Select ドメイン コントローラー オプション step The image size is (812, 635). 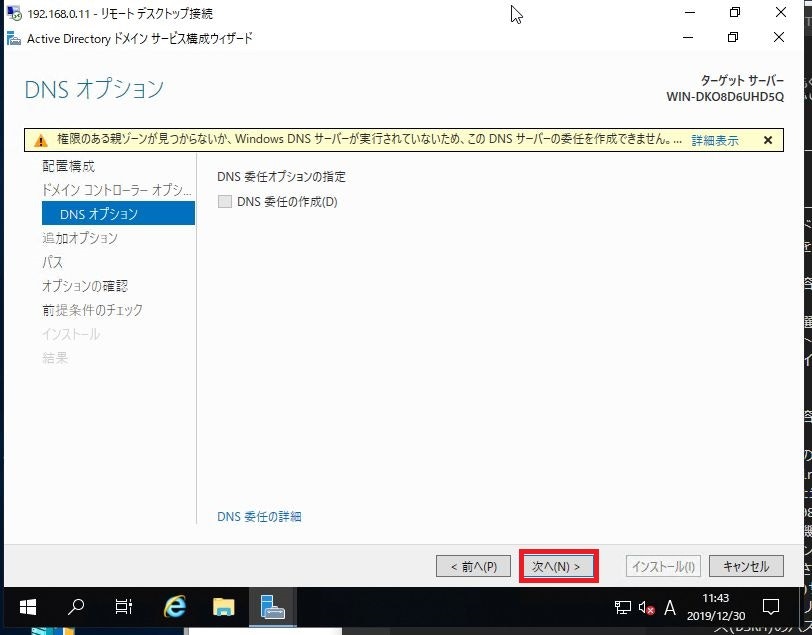pyautogui.click(x=117, y=190)
